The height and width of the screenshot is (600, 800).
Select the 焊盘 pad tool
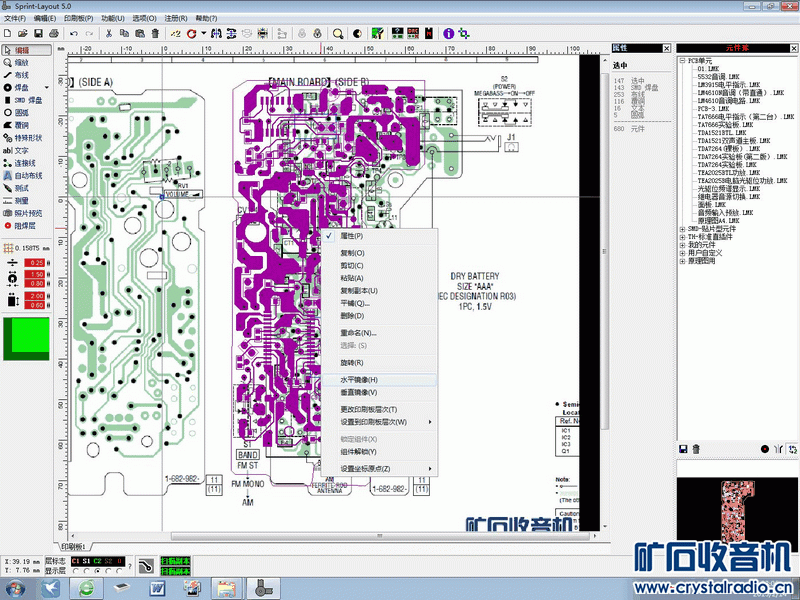click(x=22, y=88)
